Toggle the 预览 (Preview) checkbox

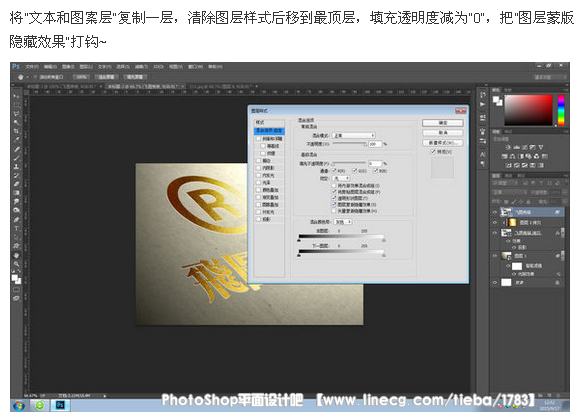click(433, 152)
